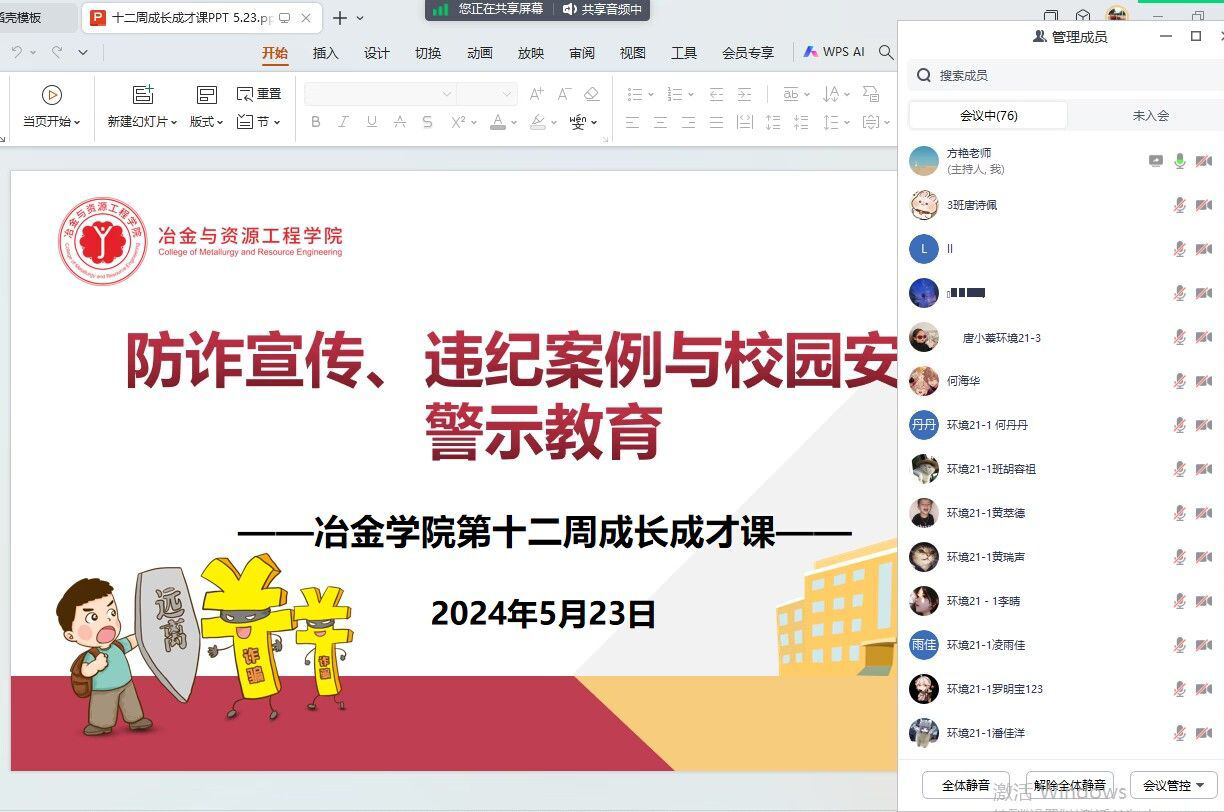The height and width of the screenshot is (812, 1224).
Task: Click the 当页开始 slideshow play icon
Action: pyautogui.click(x=52, y=95)
